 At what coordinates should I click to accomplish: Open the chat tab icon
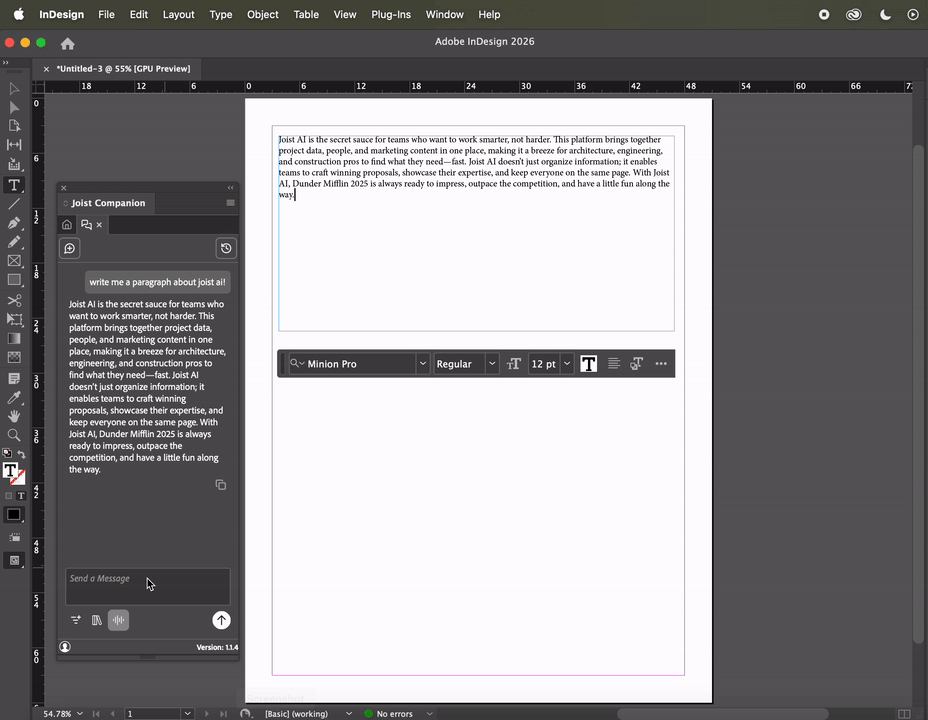(x=86, y=225)
